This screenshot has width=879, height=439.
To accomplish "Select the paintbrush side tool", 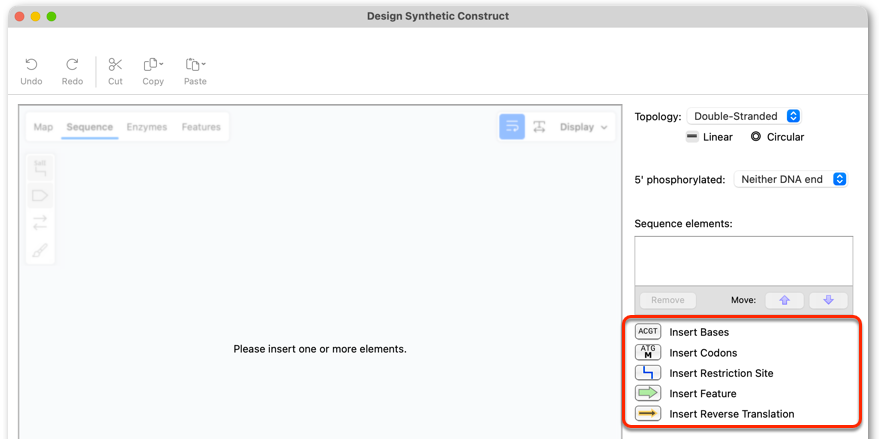I will click(40, 249).
